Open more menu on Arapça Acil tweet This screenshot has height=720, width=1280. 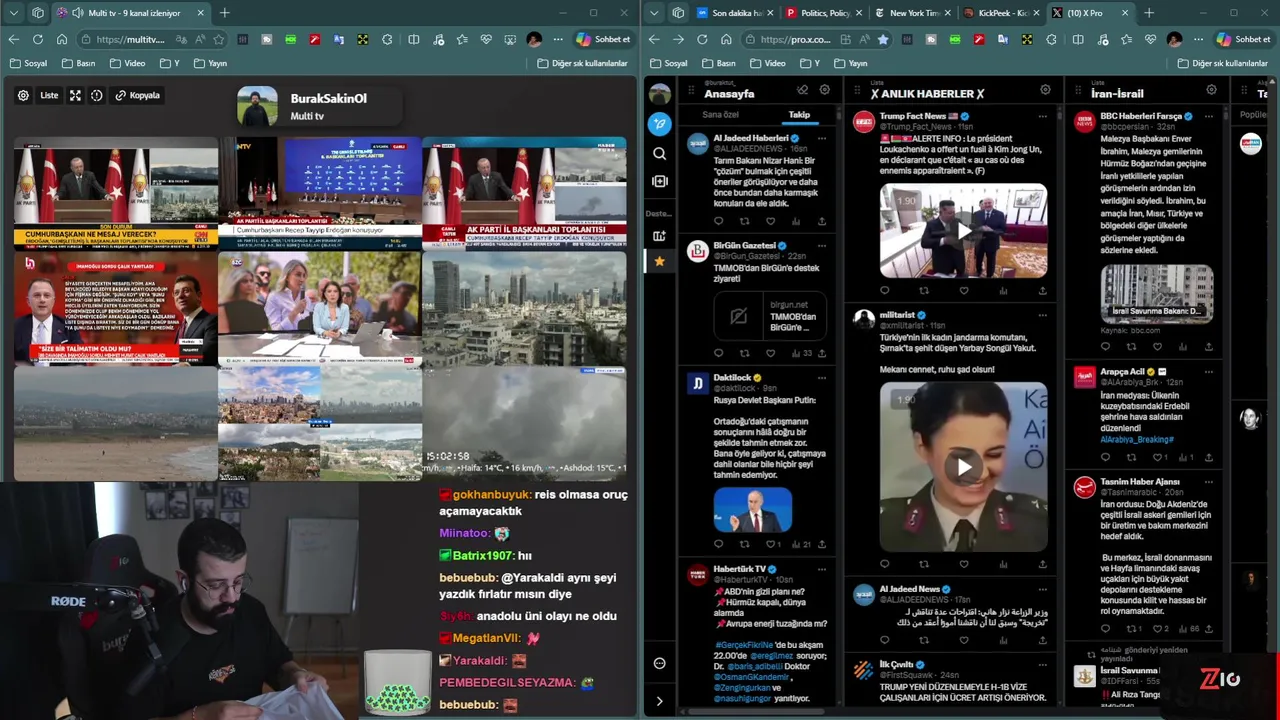click(1208, 371)
